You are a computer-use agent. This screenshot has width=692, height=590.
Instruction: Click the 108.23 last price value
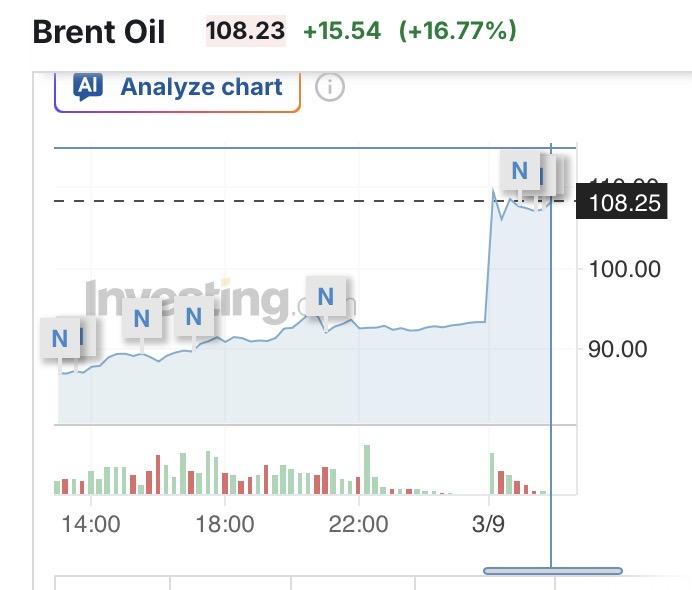(x=245, y=31)
